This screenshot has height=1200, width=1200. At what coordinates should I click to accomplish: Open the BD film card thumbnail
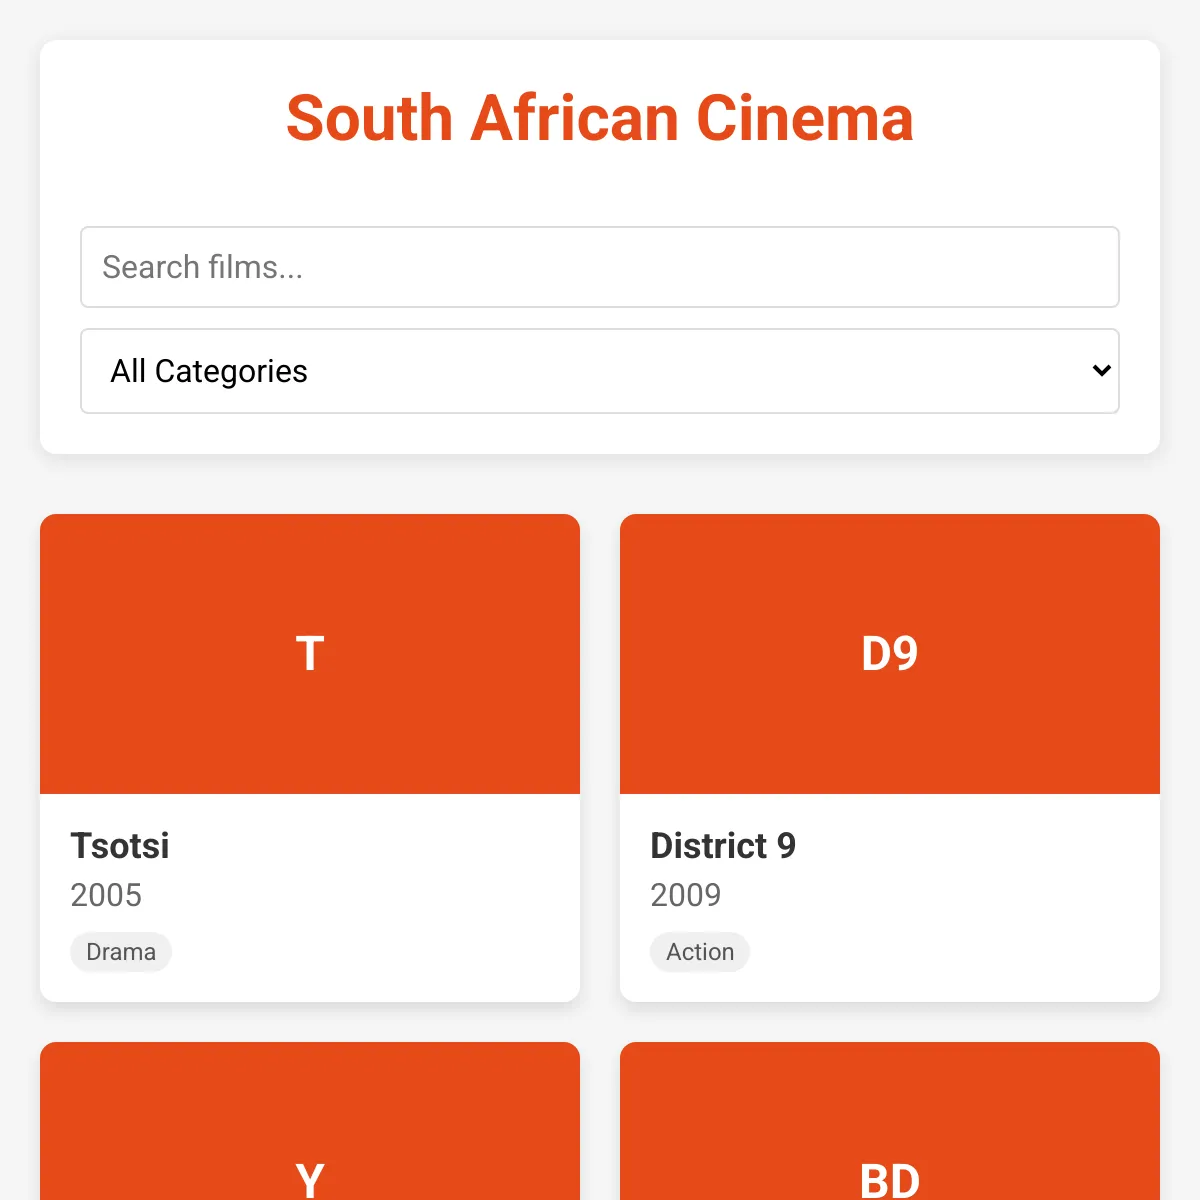point(890,1121)
